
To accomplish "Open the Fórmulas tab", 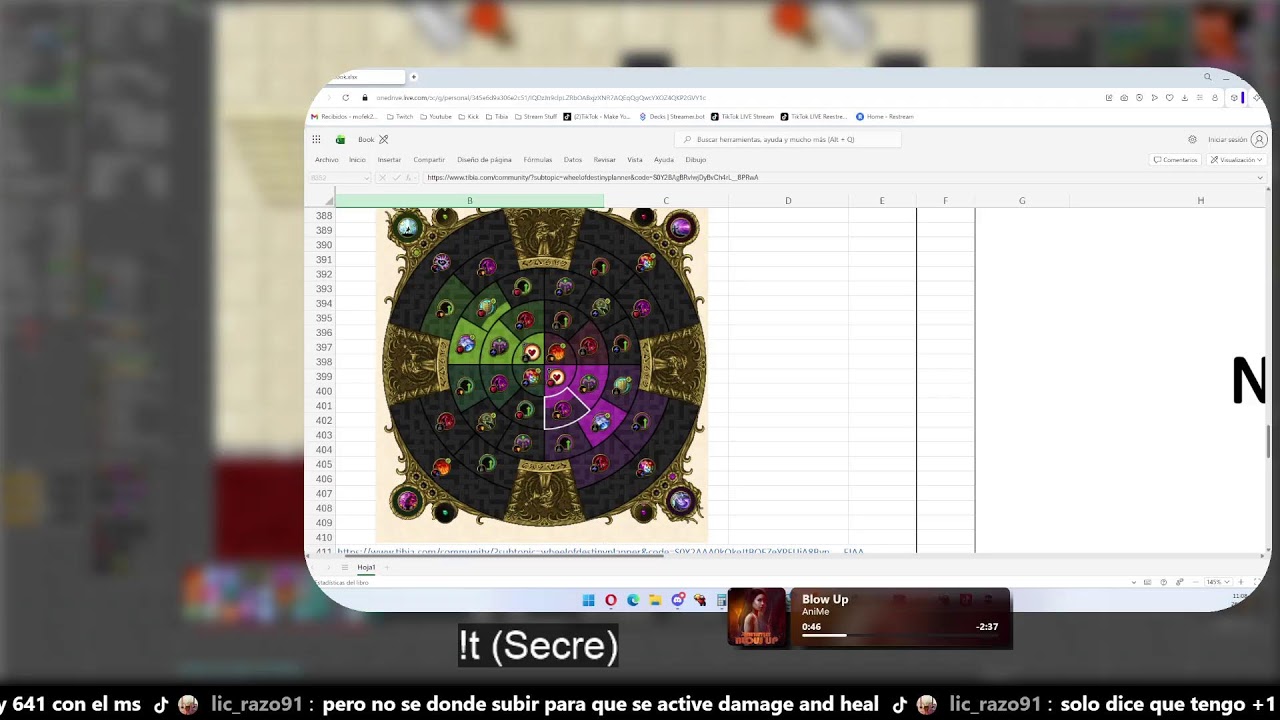I will click(x=537, y=160).
